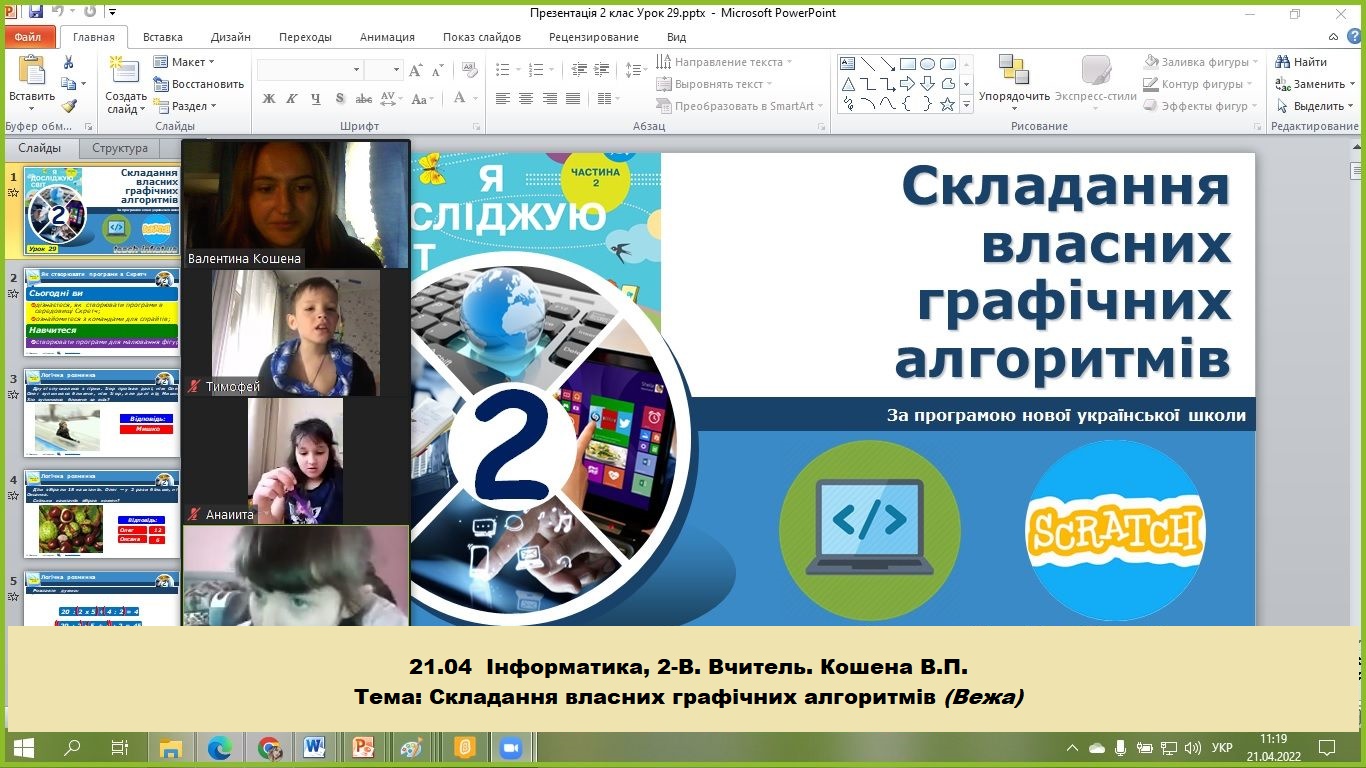The image size is (1366, 768).
Task: Click the Найти find button
Action: click(x=1302, y=62)
